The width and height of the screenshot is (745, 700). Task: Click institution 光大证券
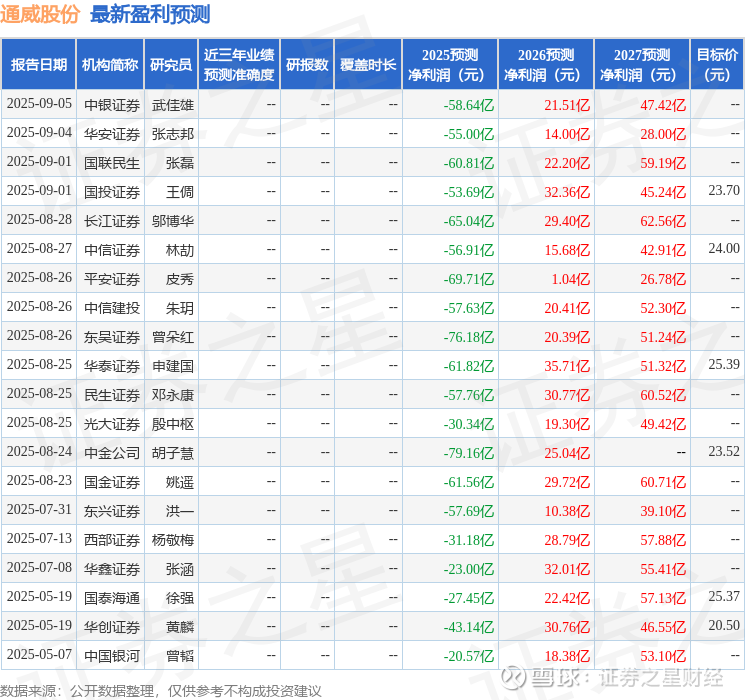pyautogui.click(x=112, y=424)
